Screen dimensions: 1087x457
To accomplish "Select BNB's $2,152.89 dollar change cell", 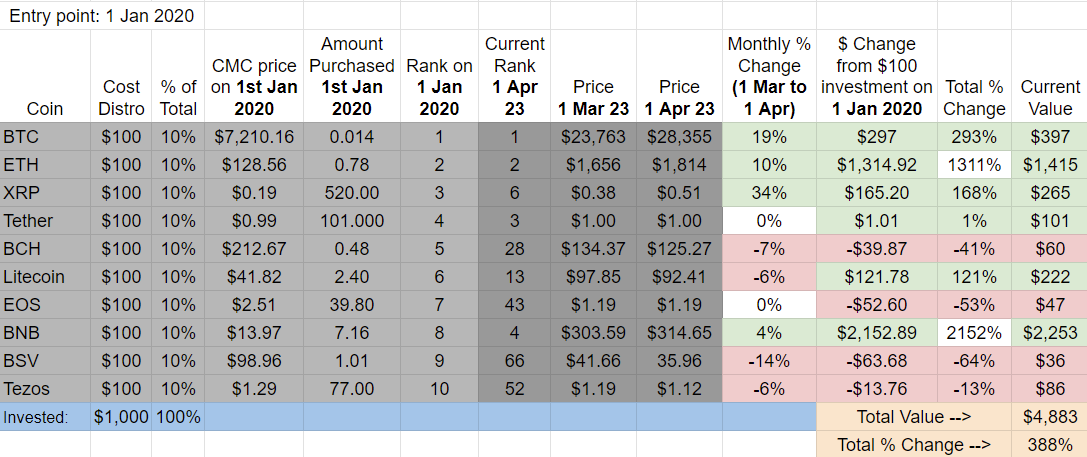I will (876, 332).
